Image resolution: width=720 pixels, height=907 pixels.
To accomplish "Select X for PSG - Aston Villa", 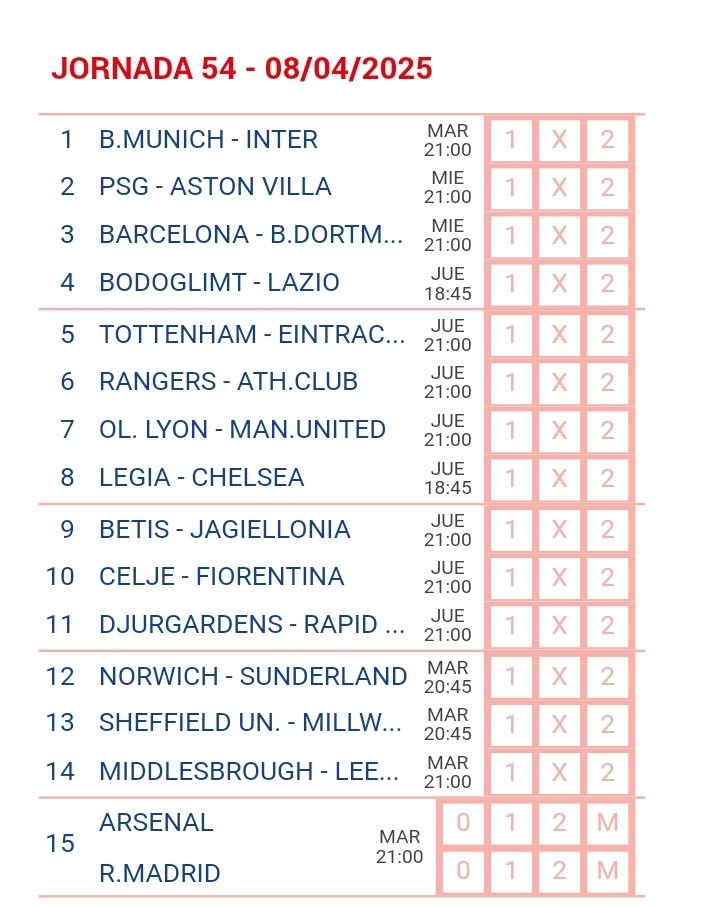I will point(559,188).
